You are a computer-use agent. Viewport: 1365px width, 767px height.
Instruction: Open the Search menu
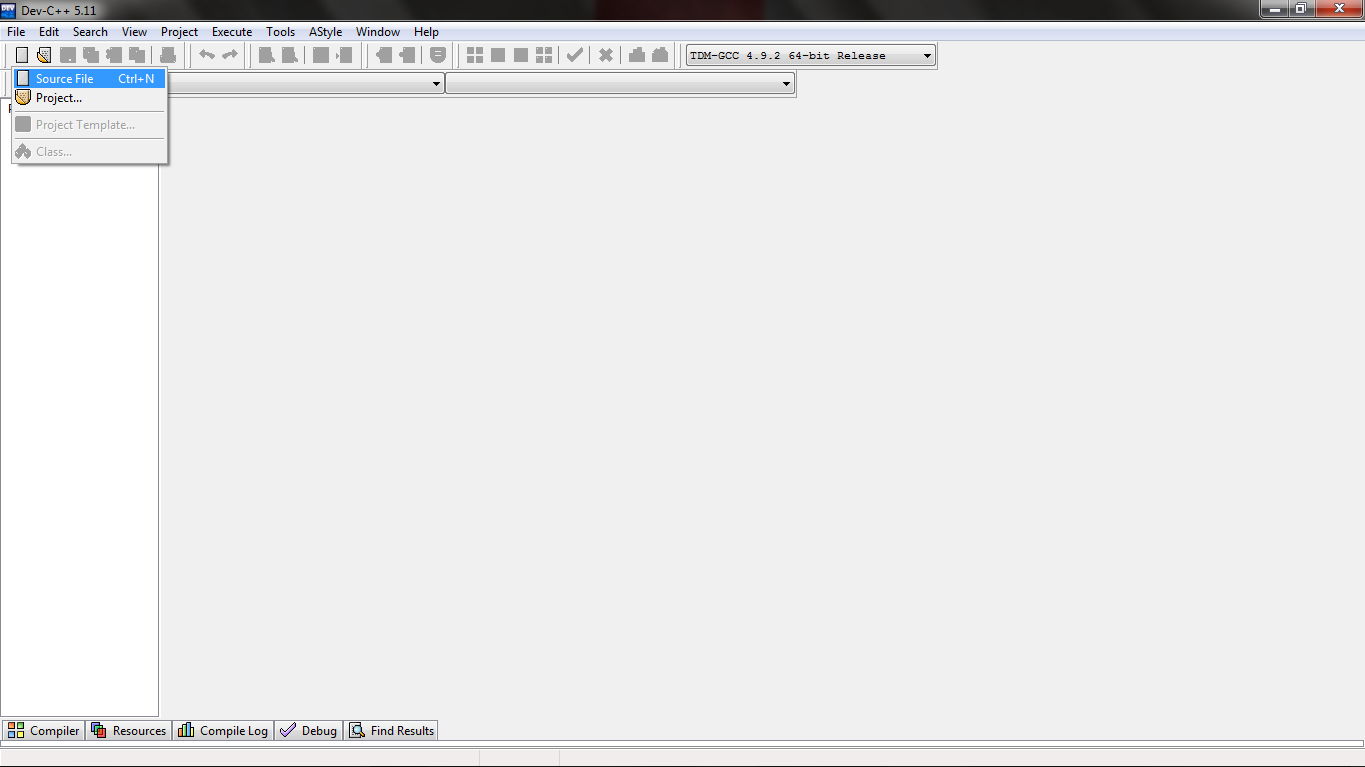[90, 32]
